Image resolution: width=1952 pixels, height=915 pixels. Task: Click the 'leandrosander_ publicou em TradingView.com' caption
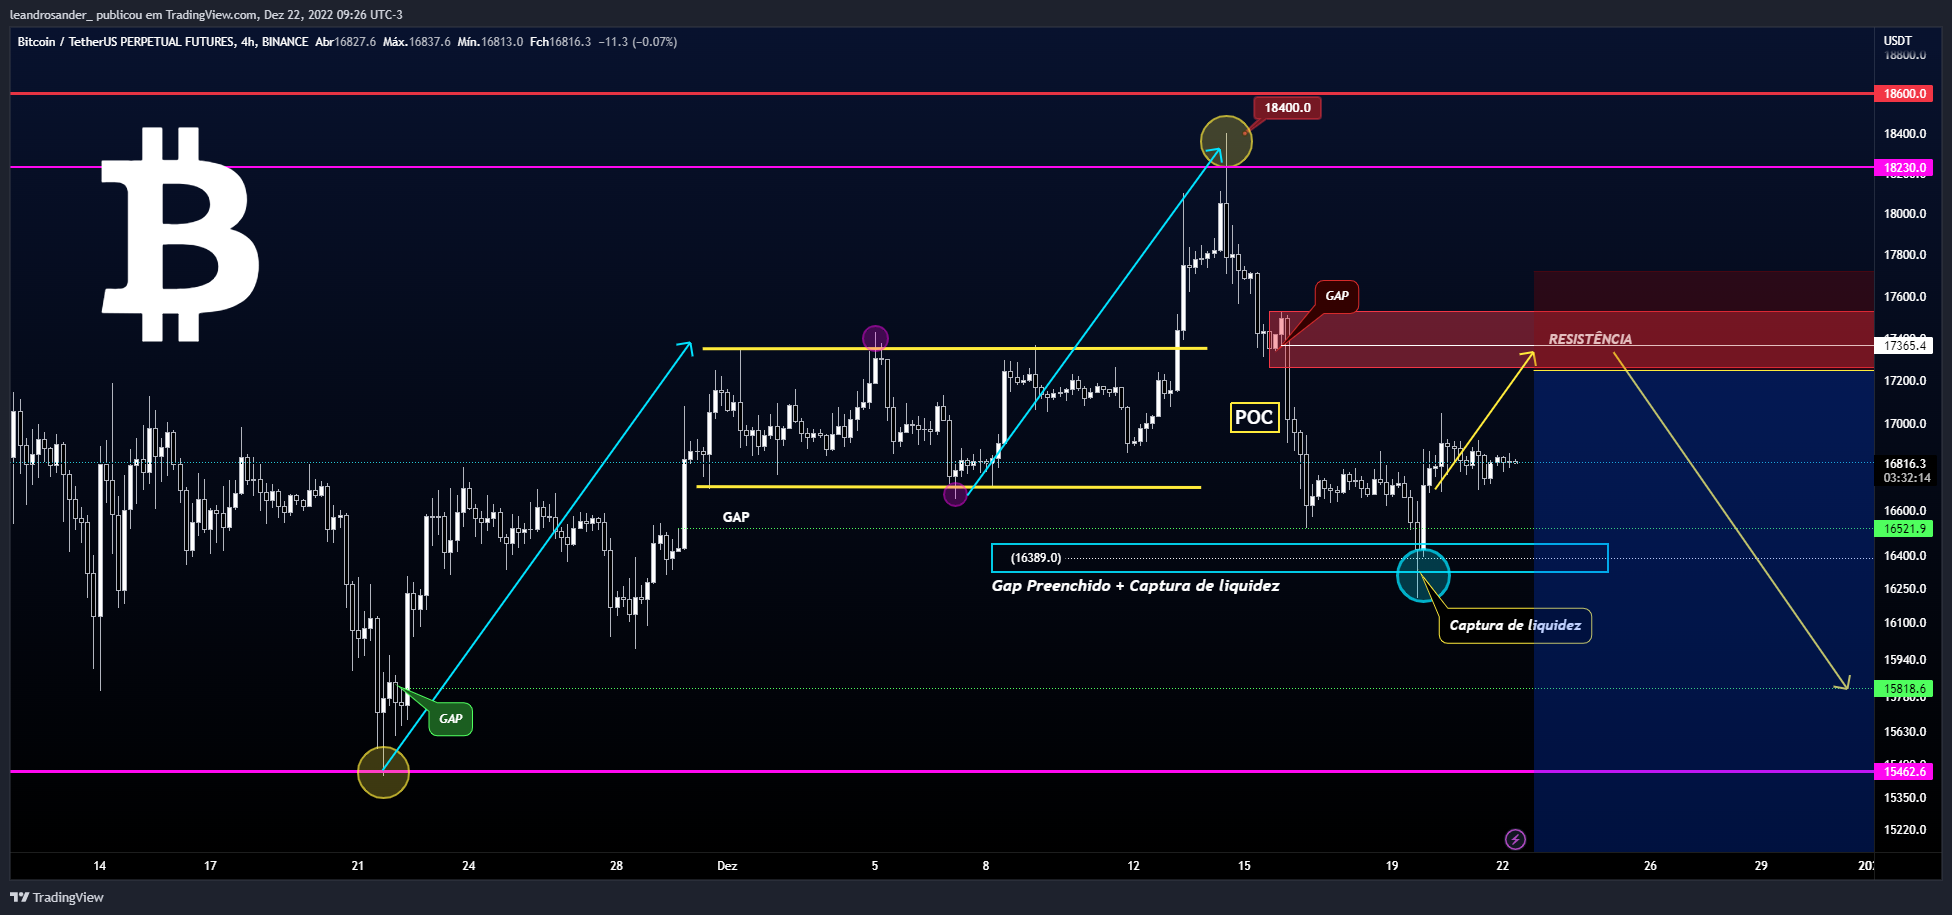tap(135, 15)
